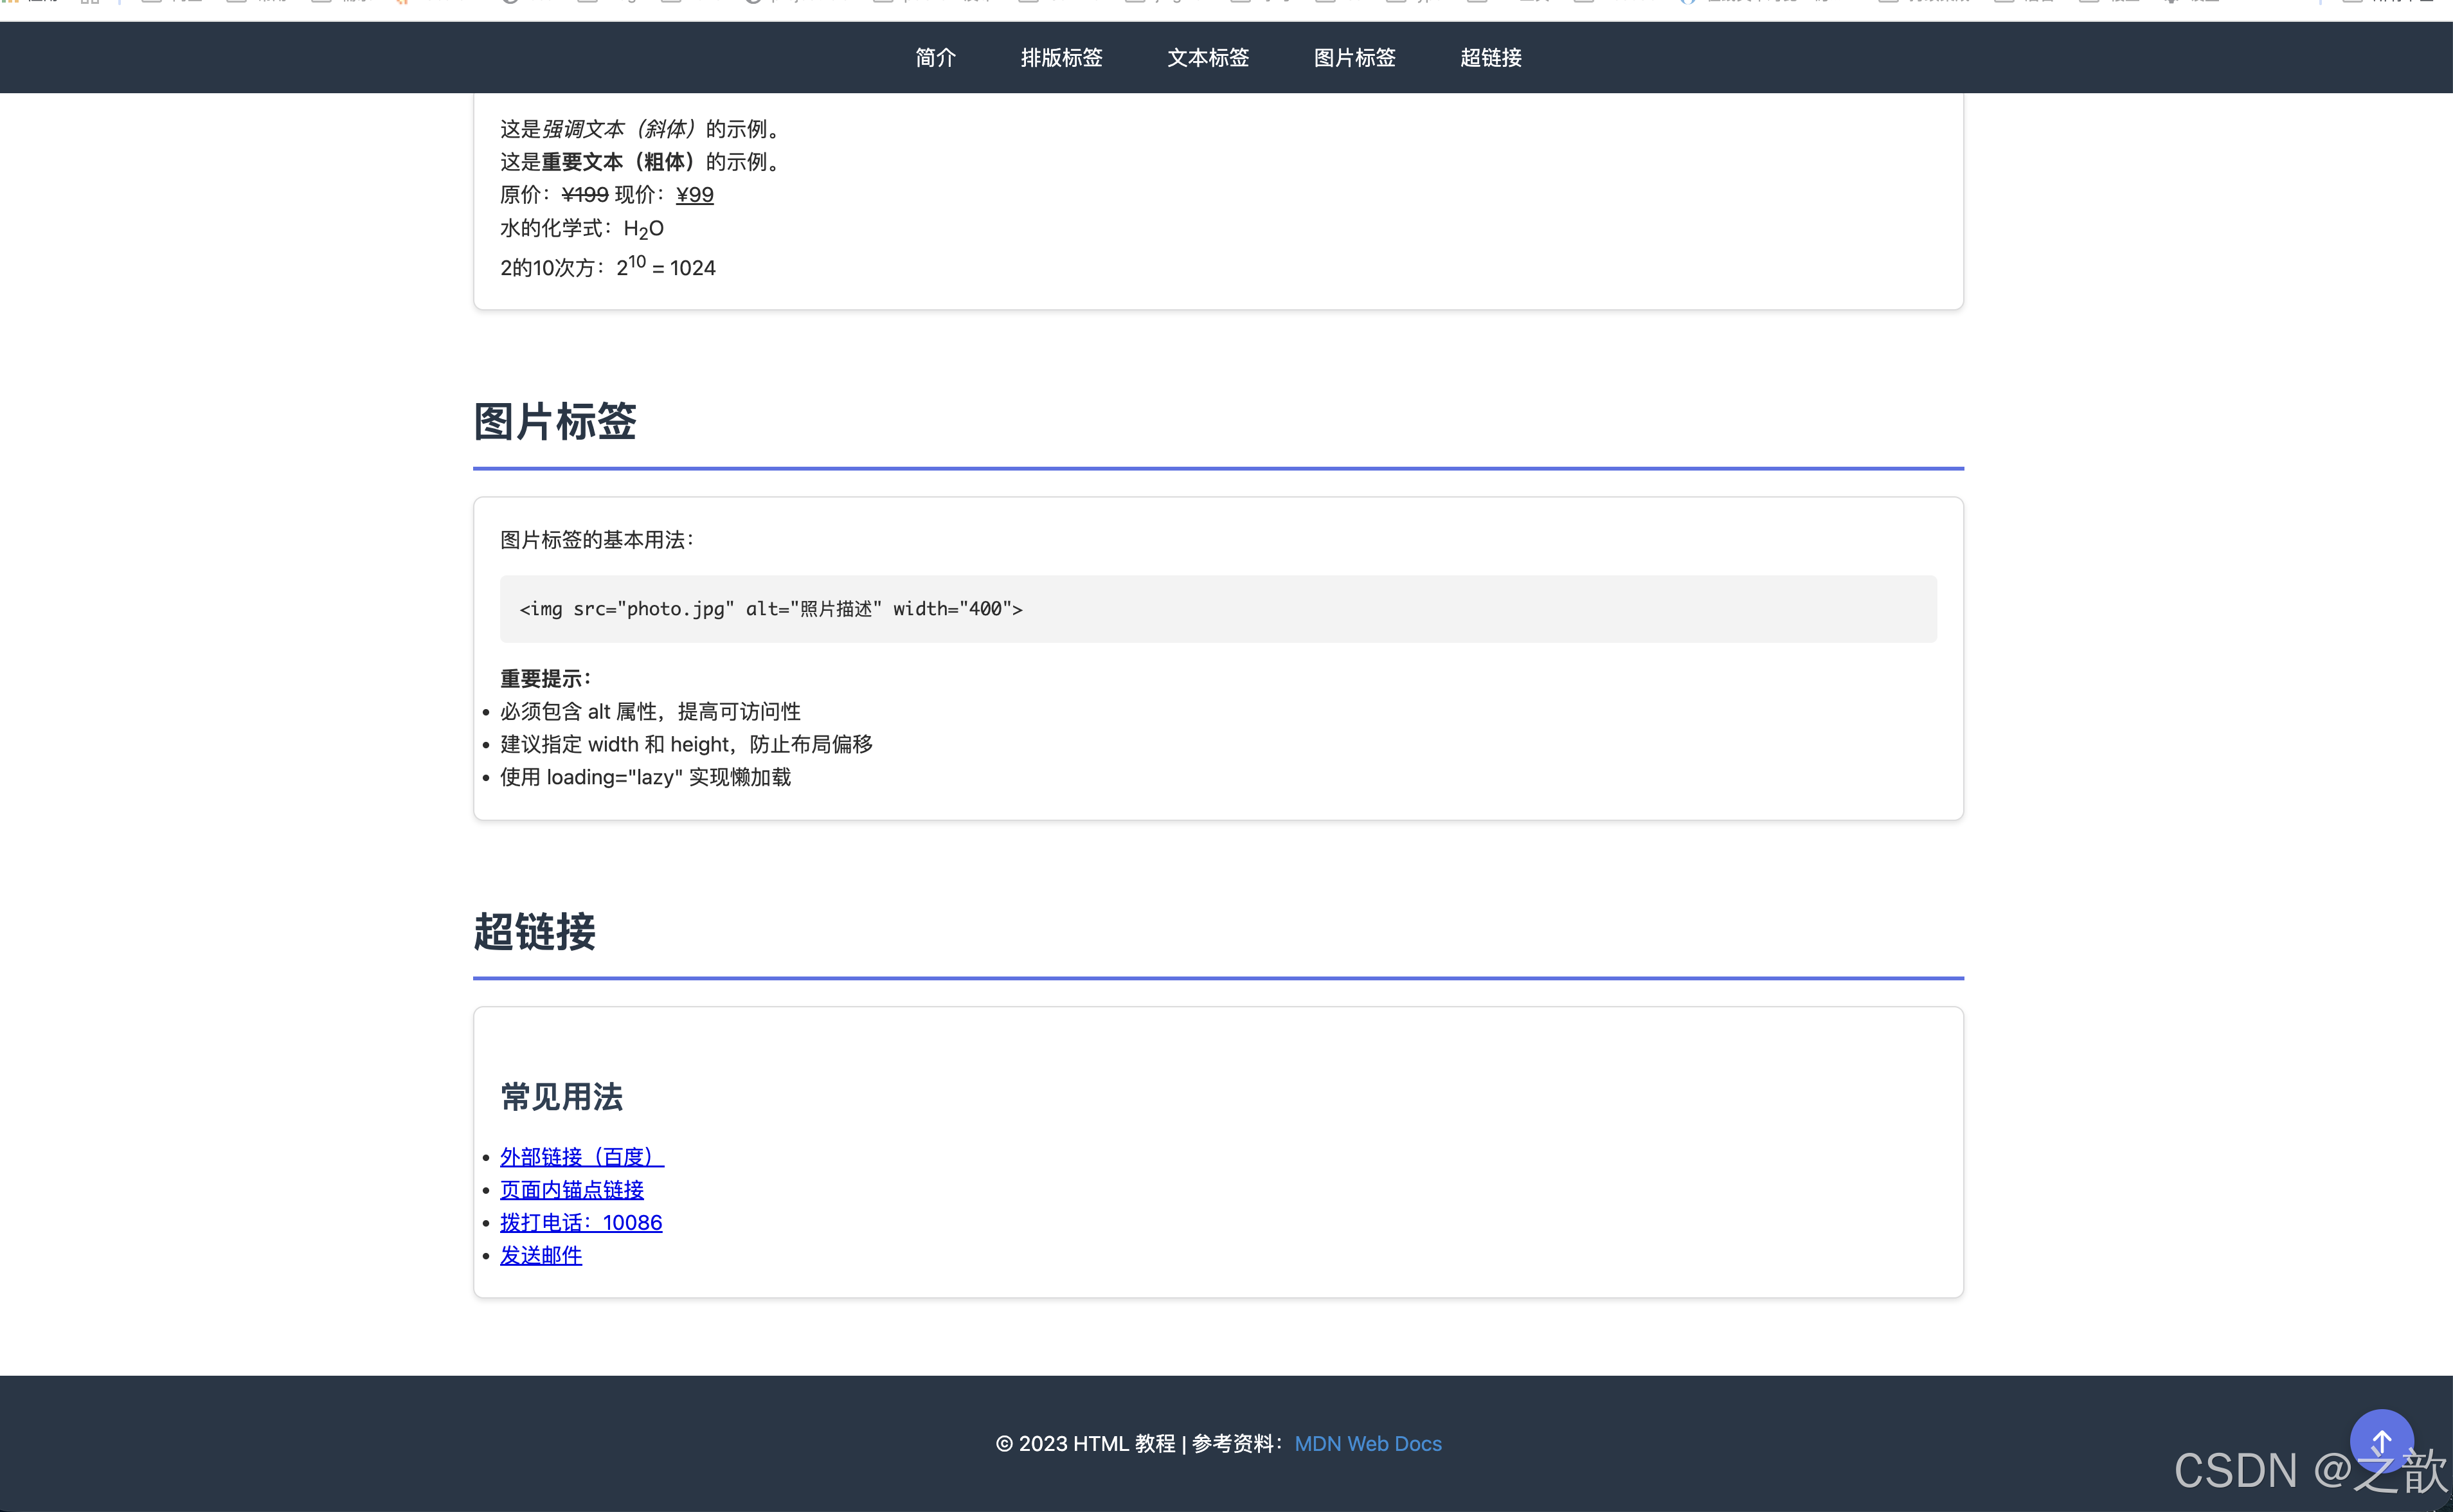The width and height of the screenshot is (2453, 1512).
Task: Click the 超链接 section heading
Action: 534,932
